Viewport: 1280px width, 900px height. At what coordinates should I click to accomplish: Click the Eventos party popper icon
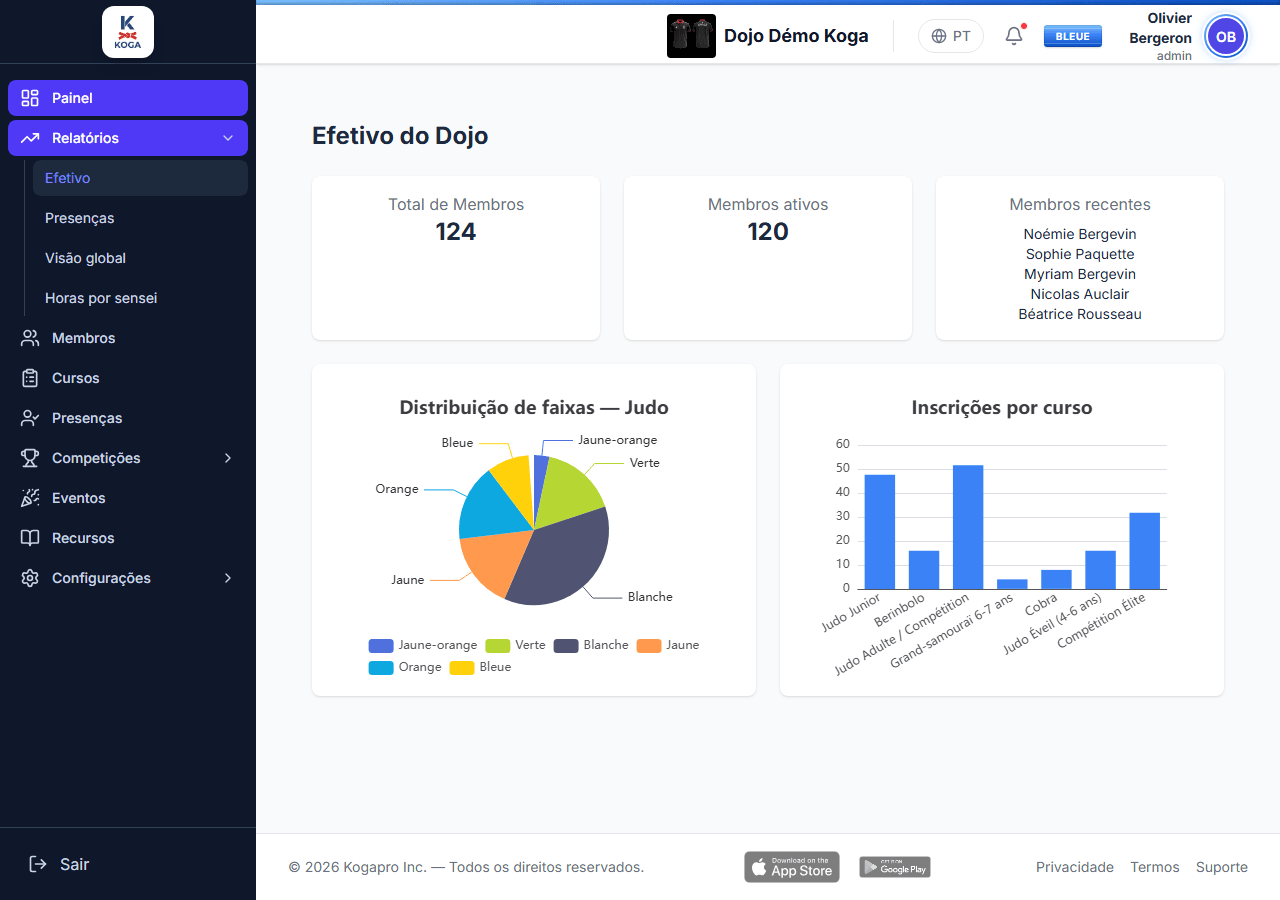(x=30, y=498)
